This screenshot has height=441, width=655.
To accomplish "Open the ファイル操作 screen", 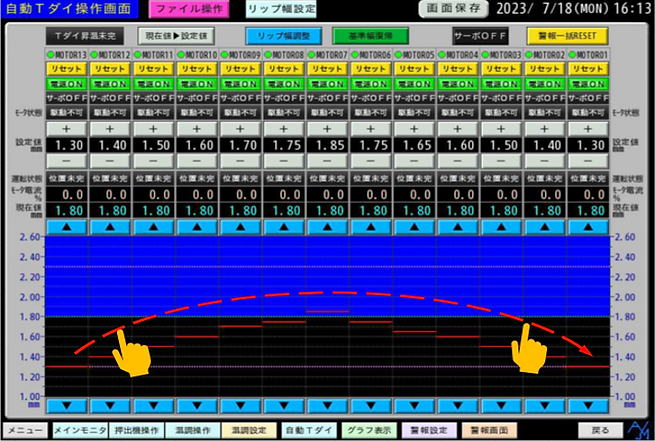I will coord(189,9).
